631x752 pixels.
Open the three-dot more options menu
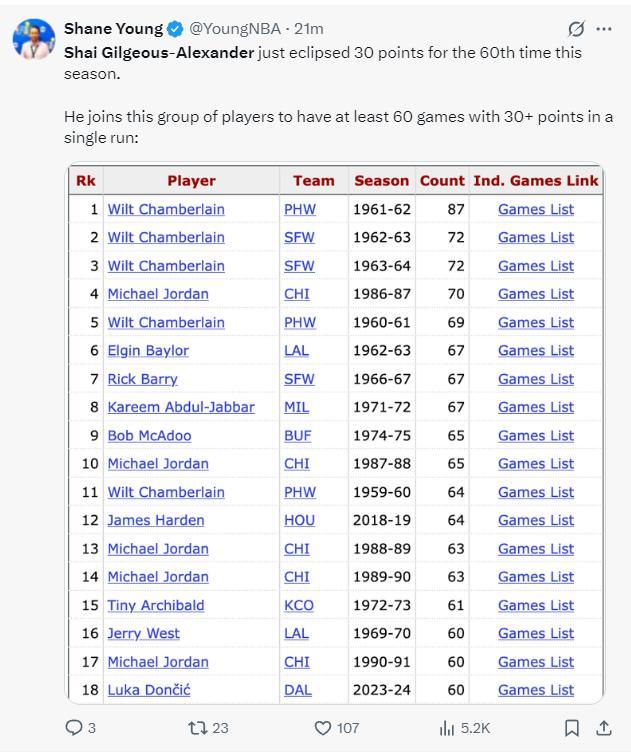point(603,29)
